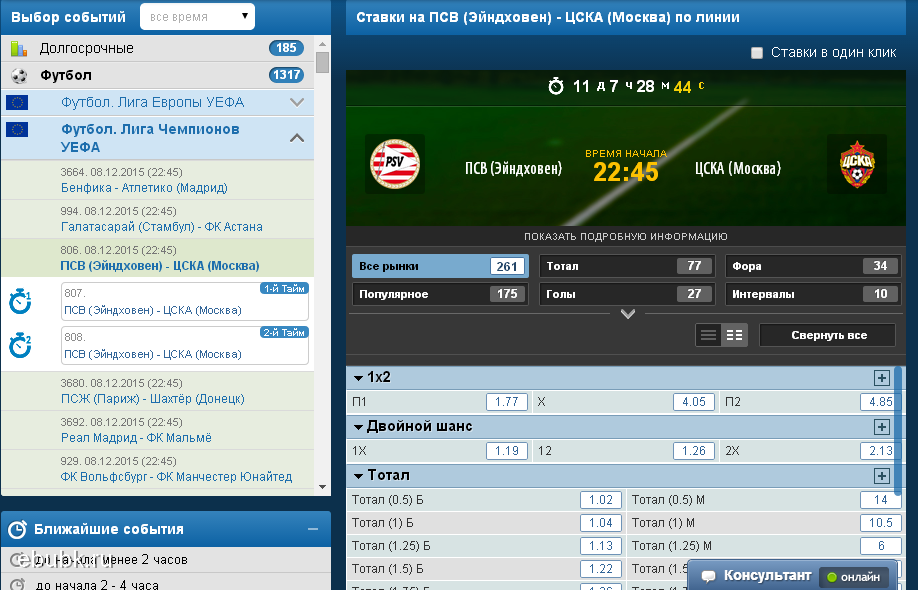Click the Свернуть все button
The width and height of the screenshot is (918, 590).
point(828,335)
